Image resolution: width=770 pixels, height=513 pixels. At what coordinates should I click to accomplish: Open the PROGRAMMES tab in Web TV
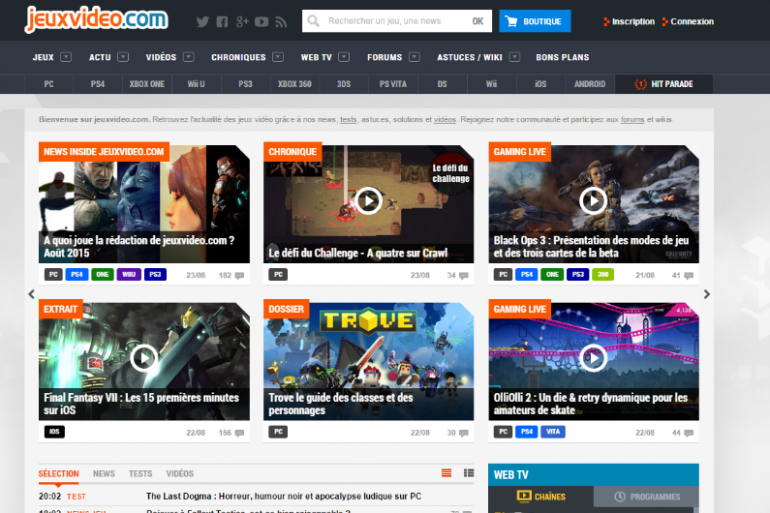tap(646, 496)
